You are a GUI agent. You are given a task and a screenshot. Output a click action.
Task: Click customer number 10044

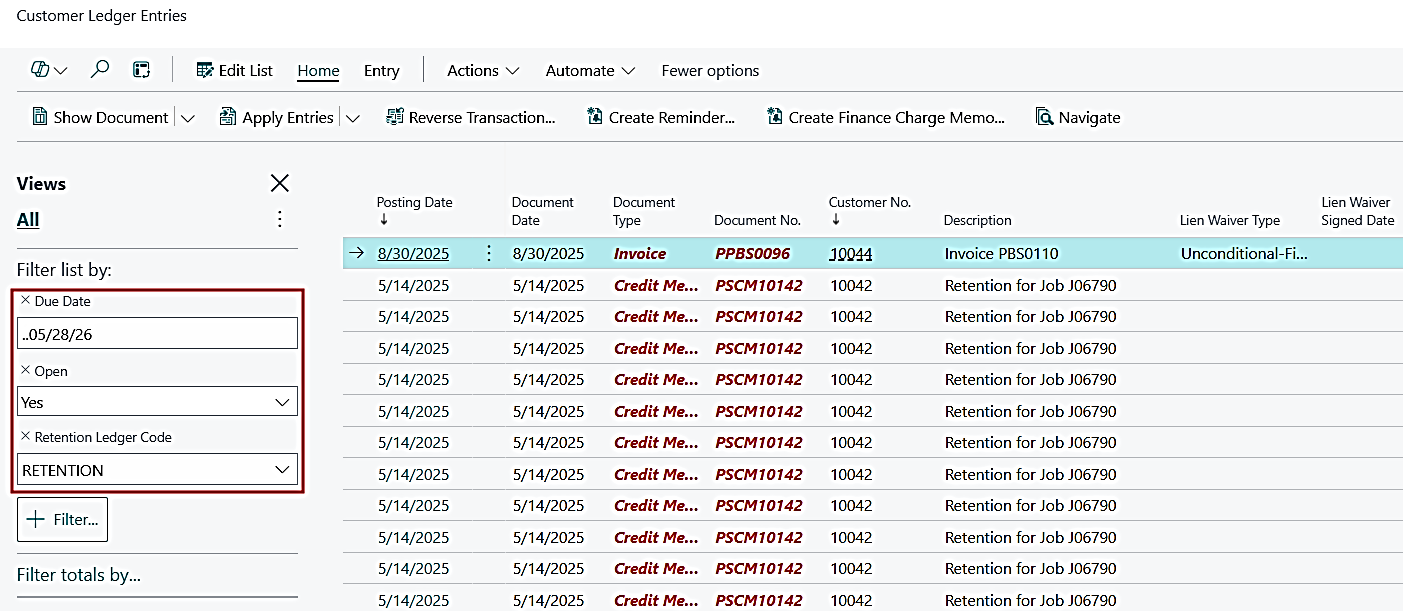point(851,253)
